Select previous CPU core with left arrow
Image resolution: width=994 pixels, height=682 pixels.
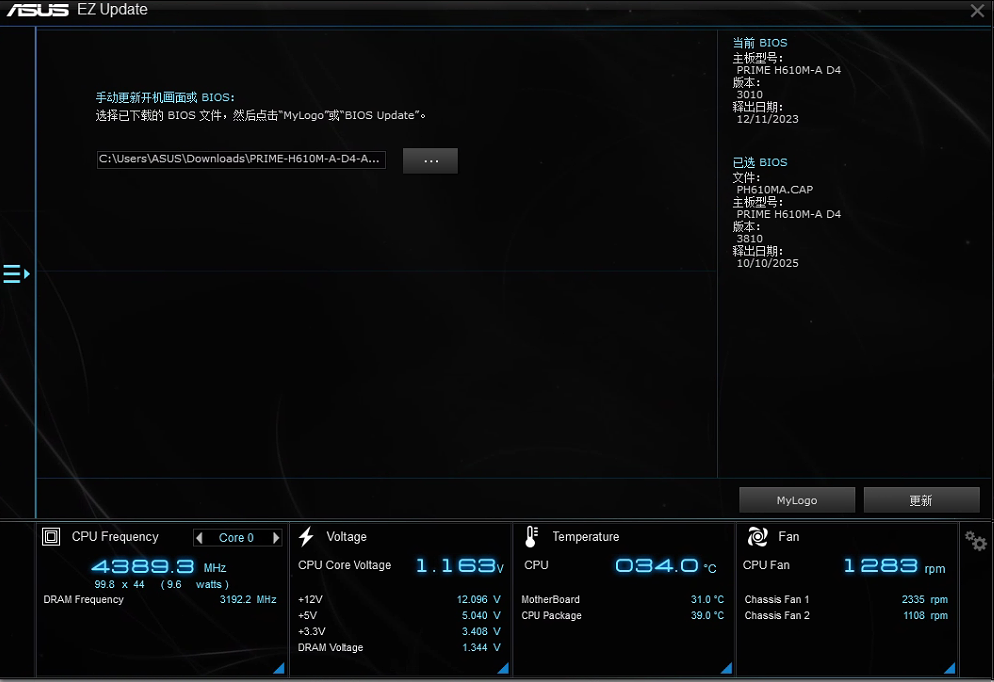(200, 538)
